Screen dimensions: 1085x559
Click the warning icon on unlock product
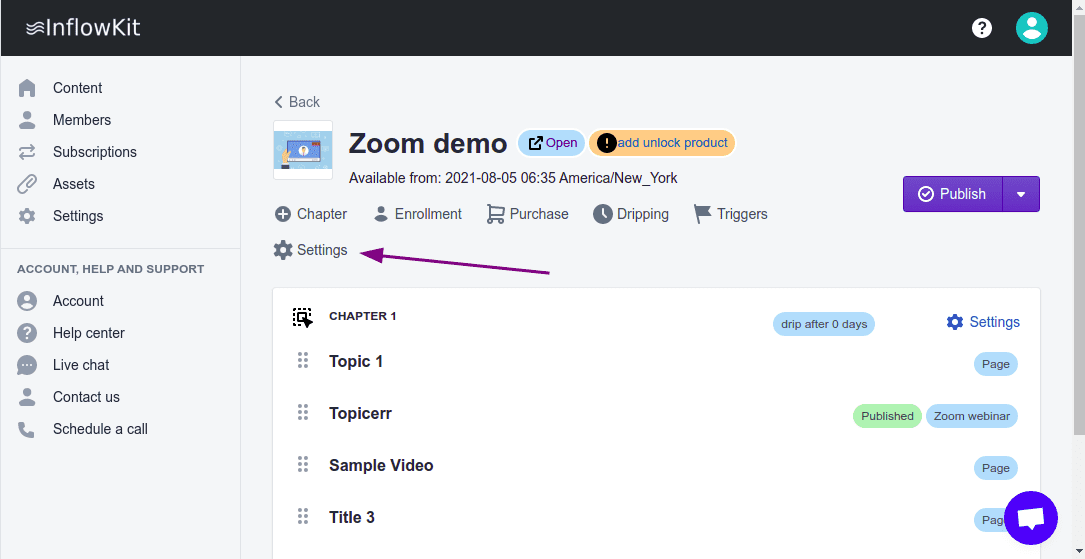click(x=606, y=143)
